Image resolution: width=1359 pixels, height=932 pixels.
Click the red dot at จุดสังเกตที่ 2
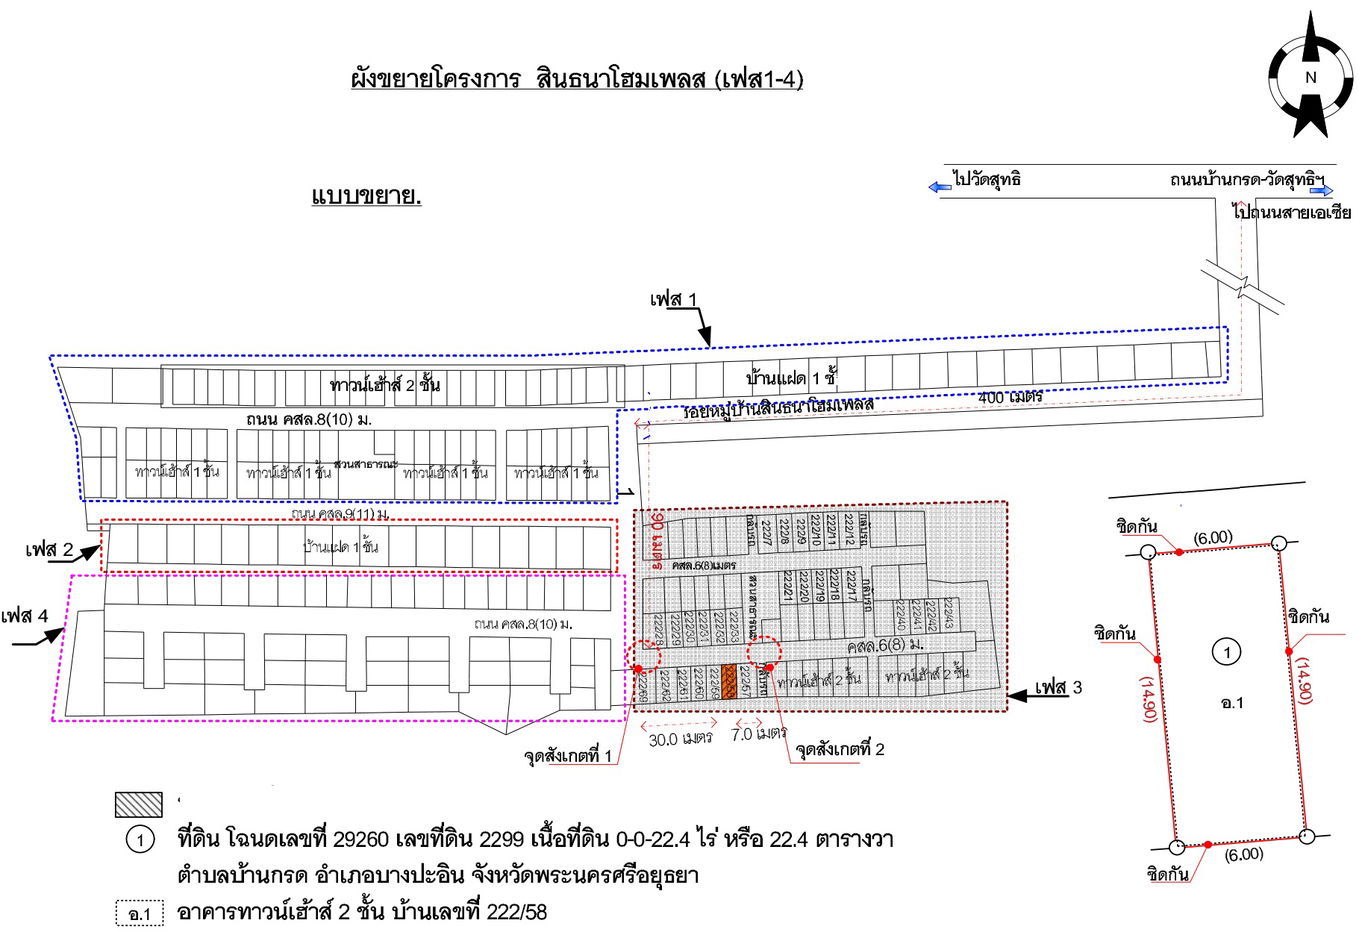769,667
